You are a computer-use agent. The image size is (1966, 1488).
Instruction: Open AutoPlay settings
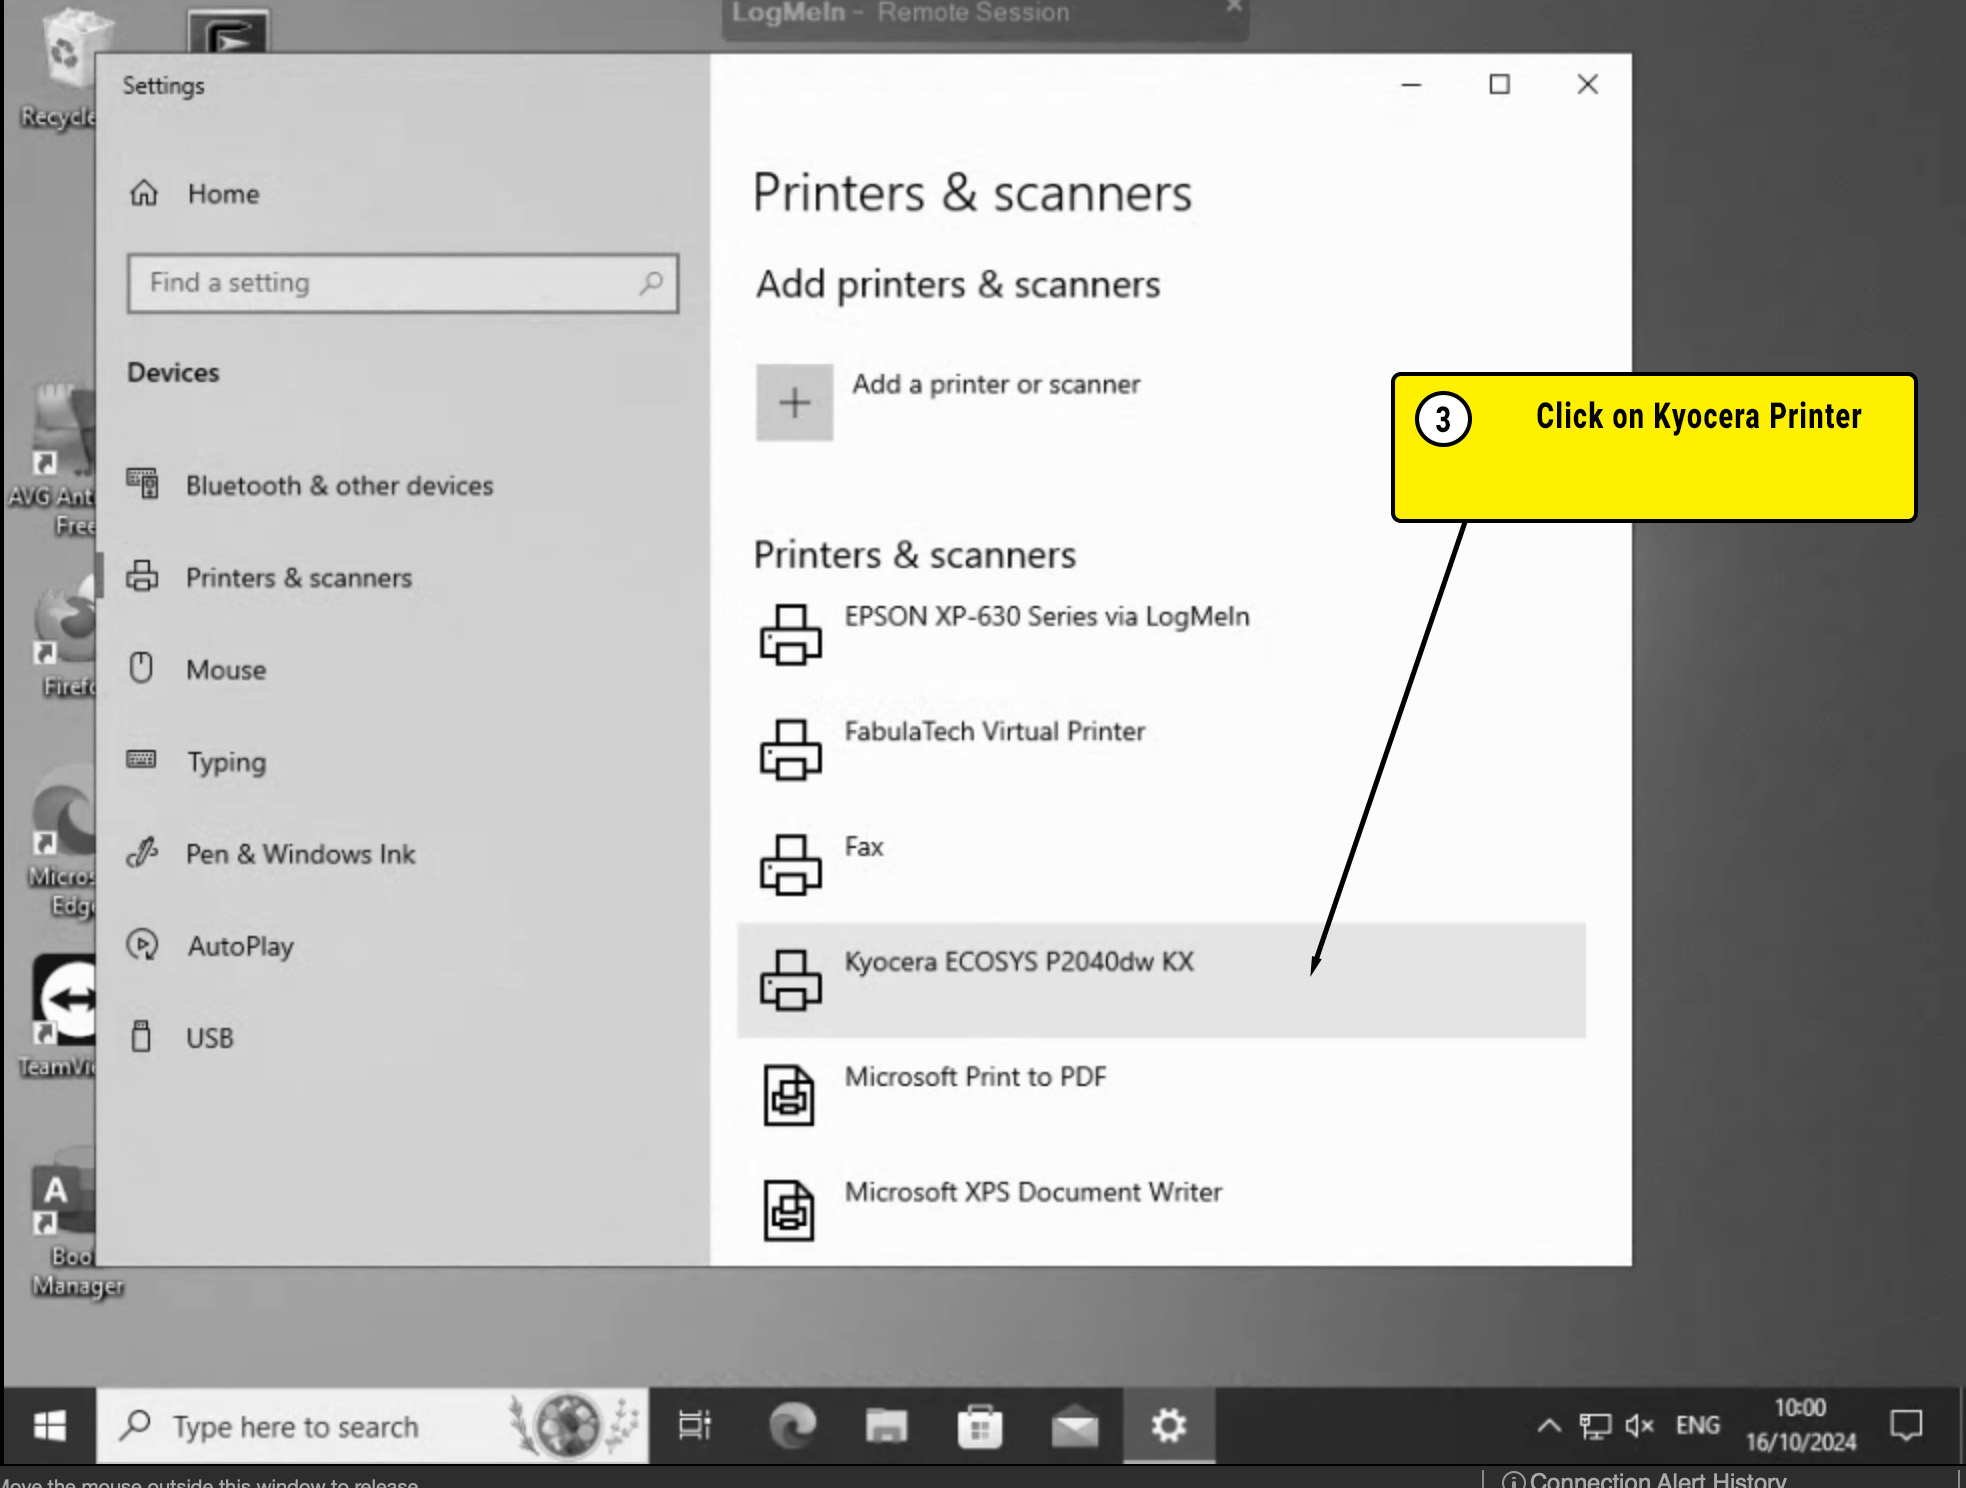click(x=240, y=946)
